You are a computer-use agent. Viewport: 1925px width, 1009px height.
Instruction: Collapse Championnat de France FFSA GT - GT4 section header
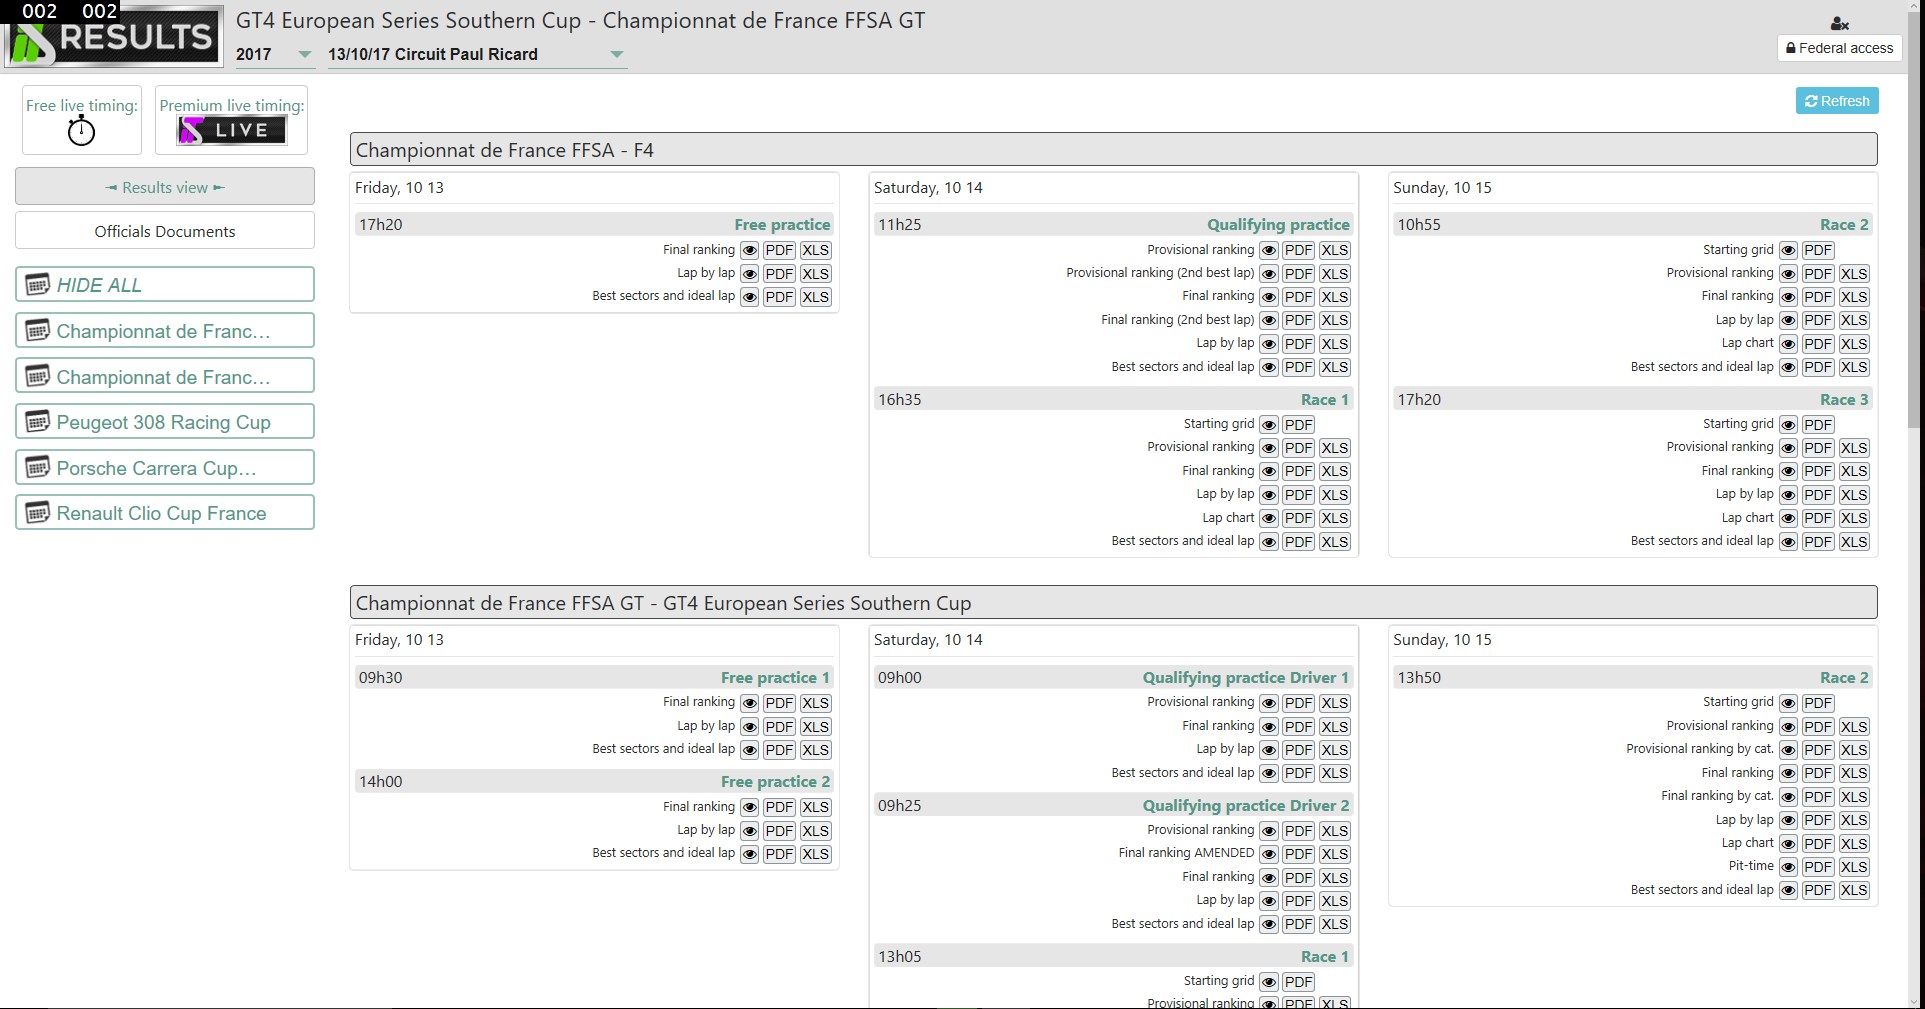click(x=1113, y=602)
